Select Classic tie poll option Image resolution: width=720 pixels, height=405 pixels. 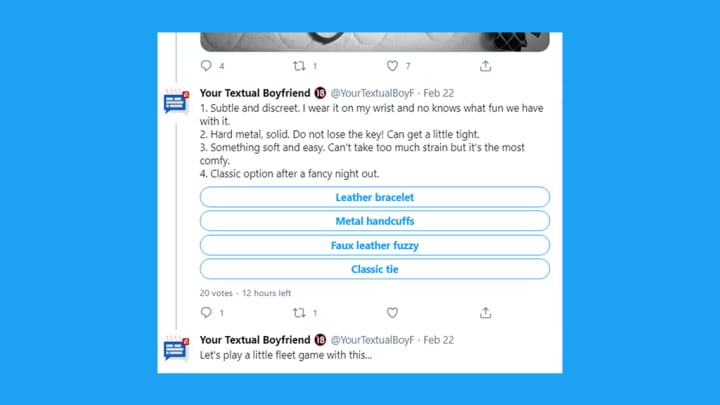point(375,269)
